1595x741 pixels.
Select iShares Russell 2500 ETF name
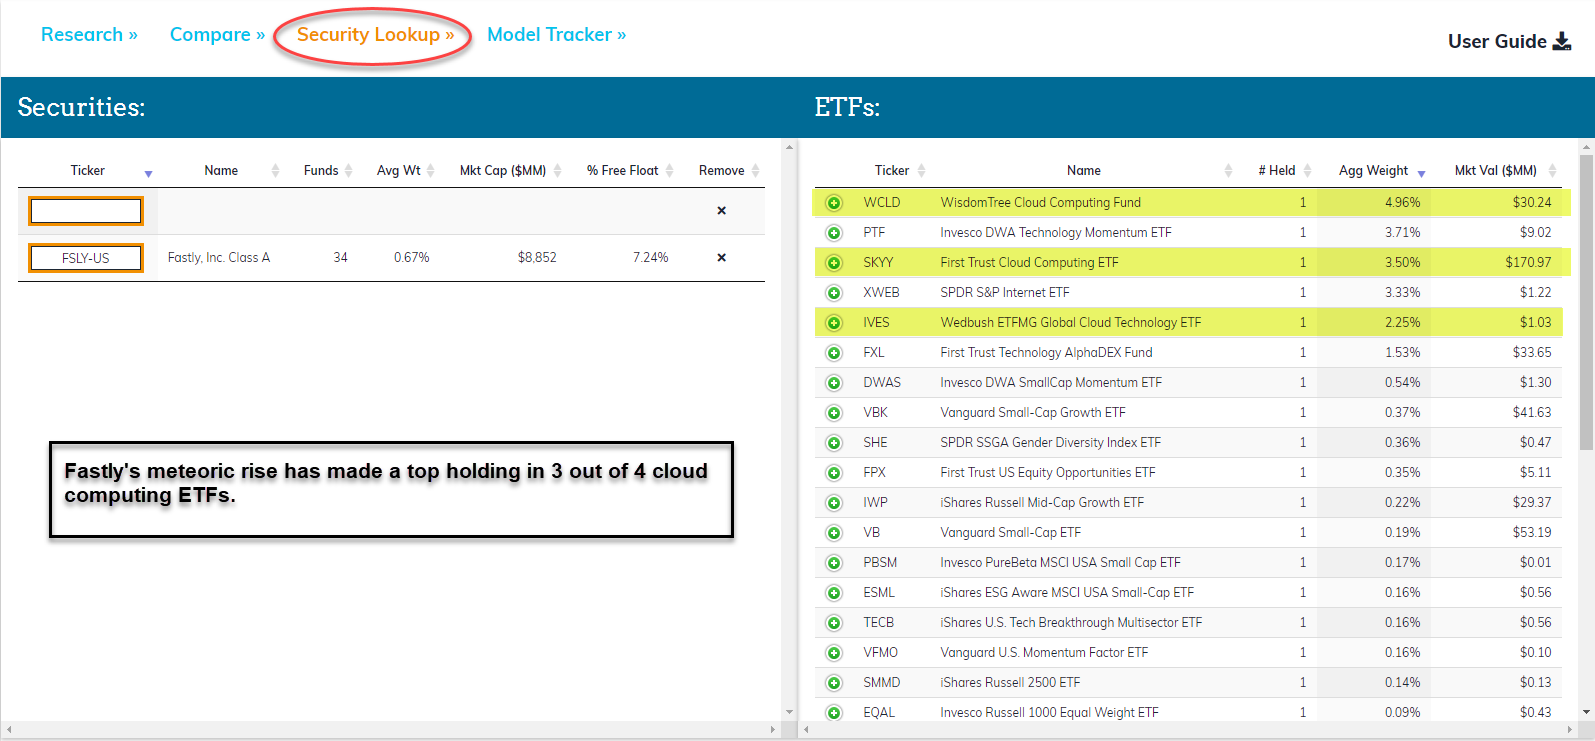1010,683
